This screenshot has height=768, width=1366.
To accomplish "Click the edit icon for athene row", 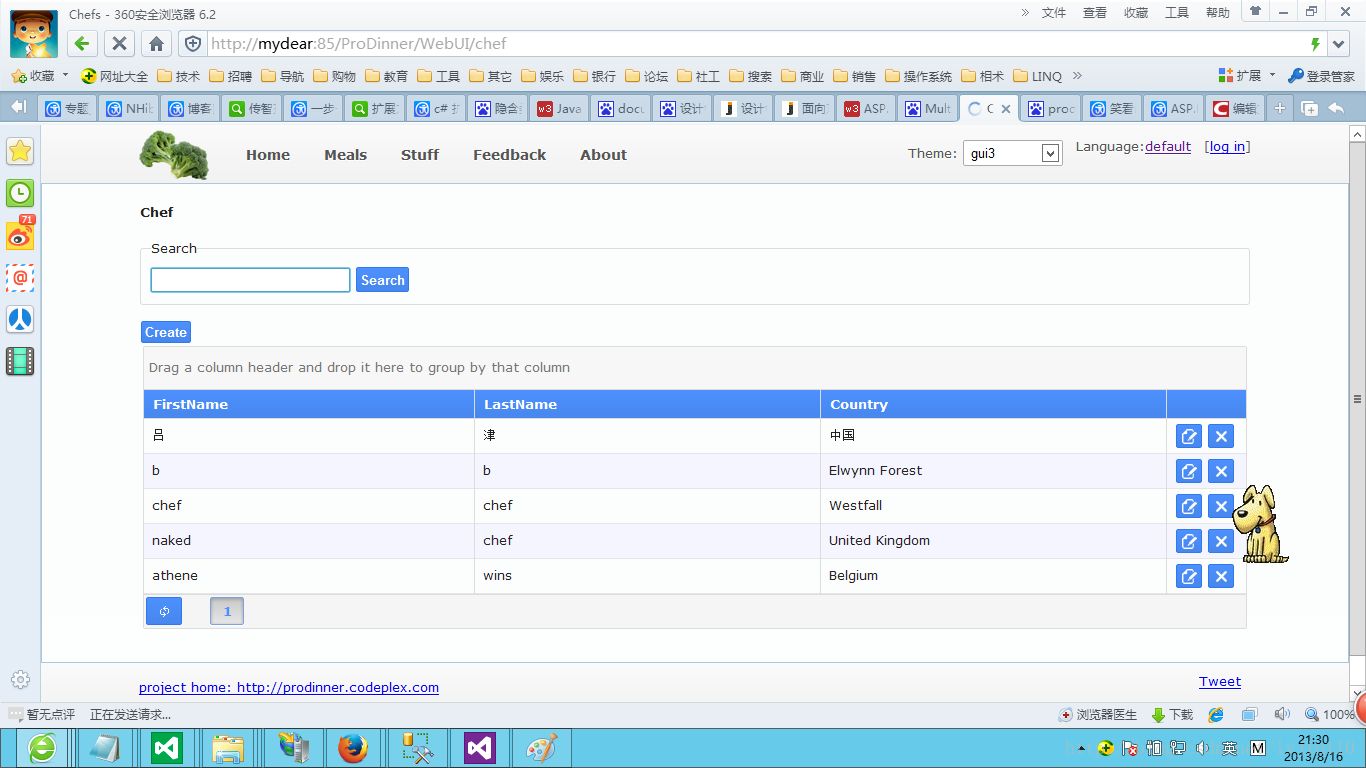I will pos(1189,576).
